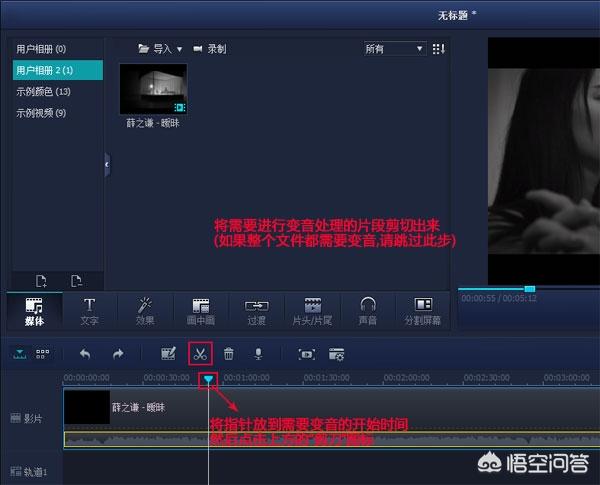The image size is (600, 485).
Task: Open the 过渡 transitions tab
Action: click(256, 311)
